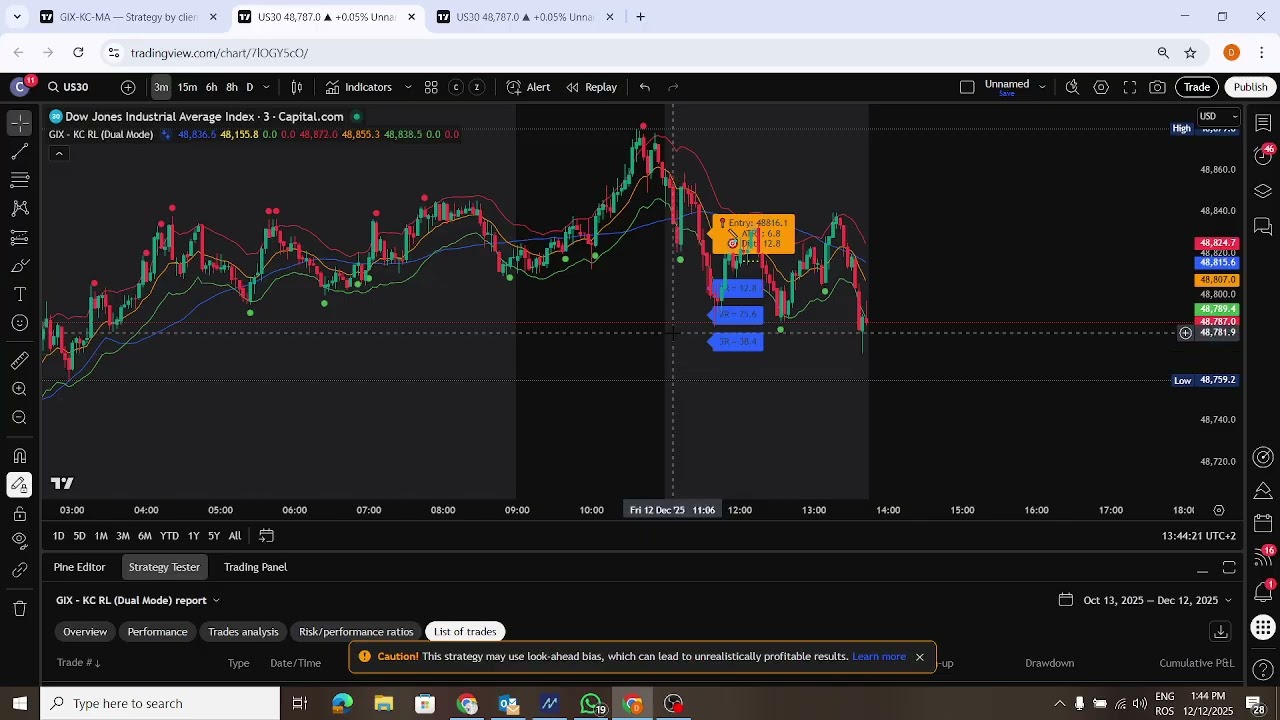Switch to Overview report tab
The width and height of the screenshot is (1280, 720).
click(85, 632)
